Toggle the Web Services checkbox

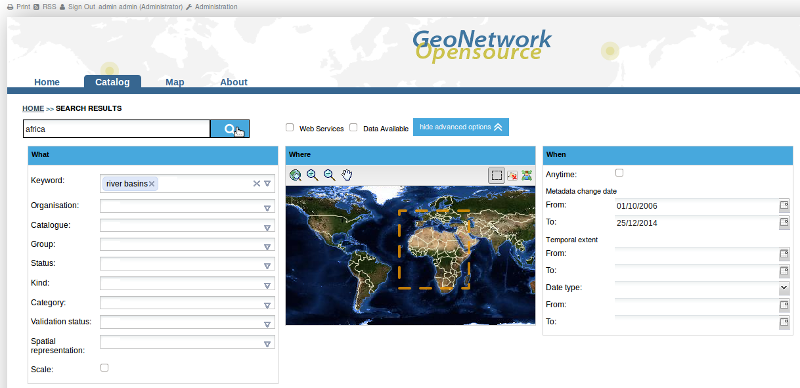coord(290,127)
